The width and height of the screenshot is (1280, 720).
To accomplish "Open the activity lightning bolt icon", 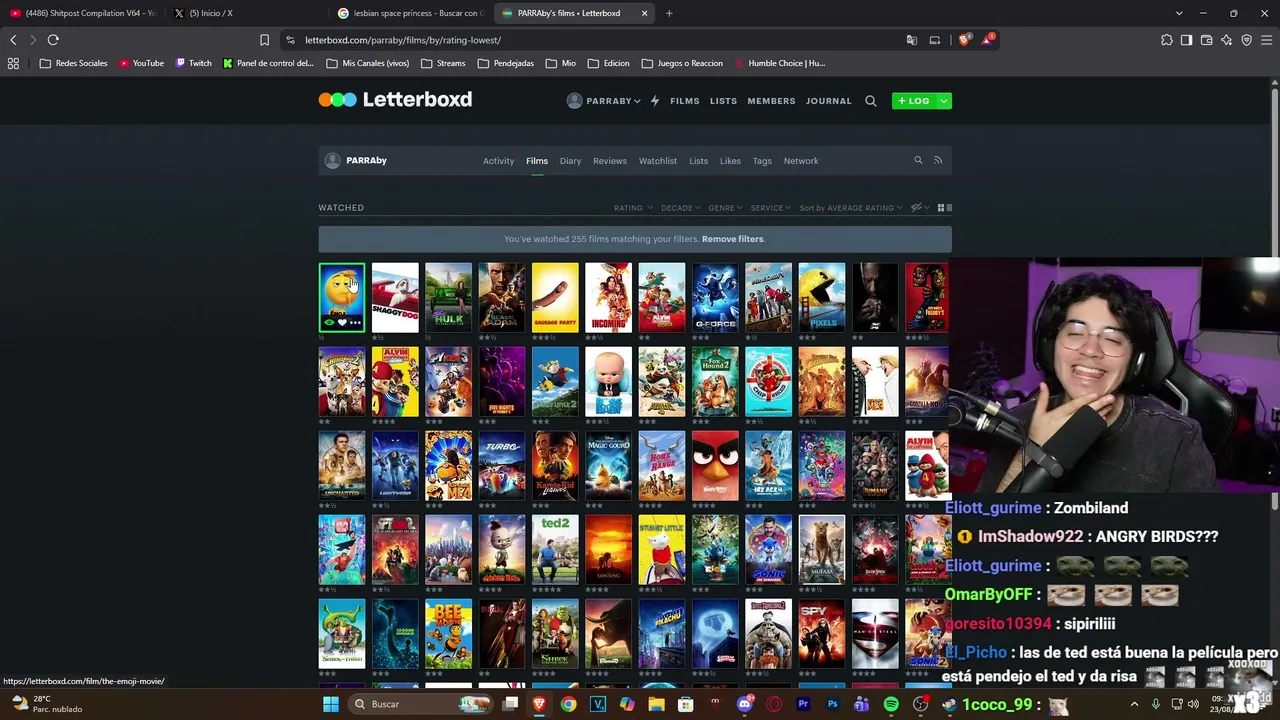I will (x=655, y=101).
